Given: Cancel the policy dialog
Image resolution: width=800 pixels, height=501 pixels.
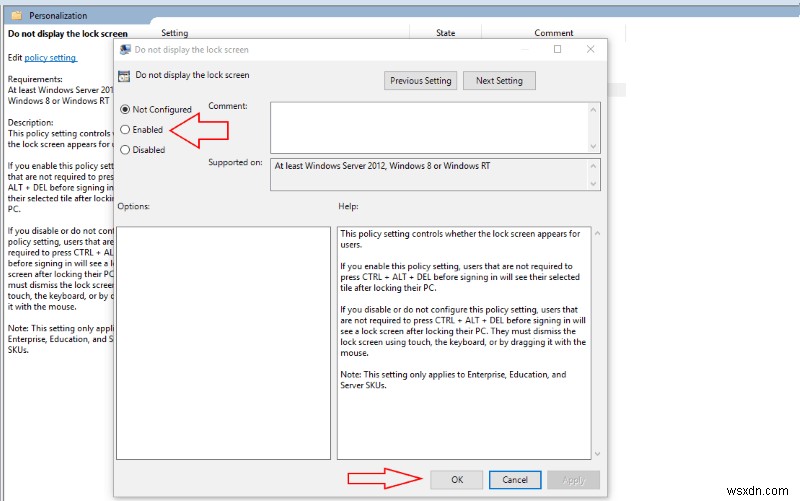Looking at the screenshot, I should [515, 480].
